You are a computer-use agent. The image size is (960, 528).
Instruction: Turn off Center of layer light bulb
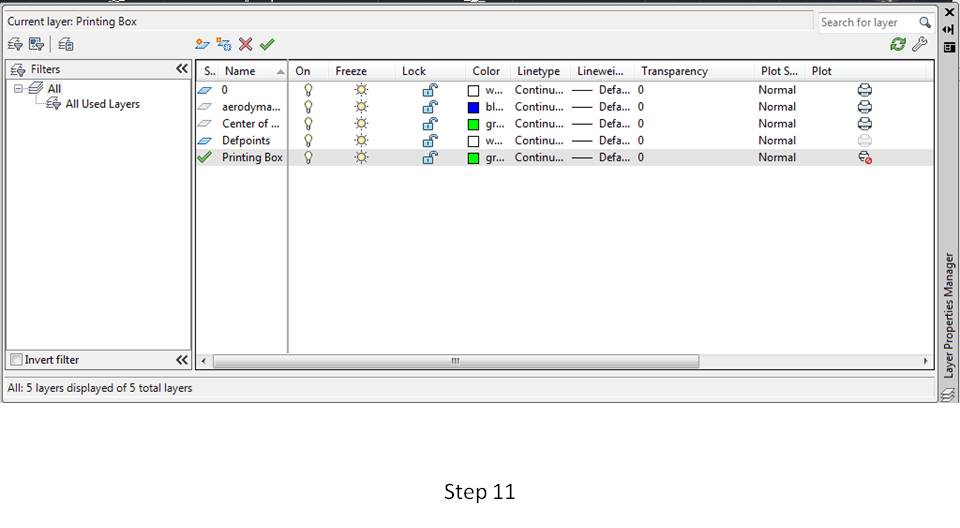click(x=309, y=124)
